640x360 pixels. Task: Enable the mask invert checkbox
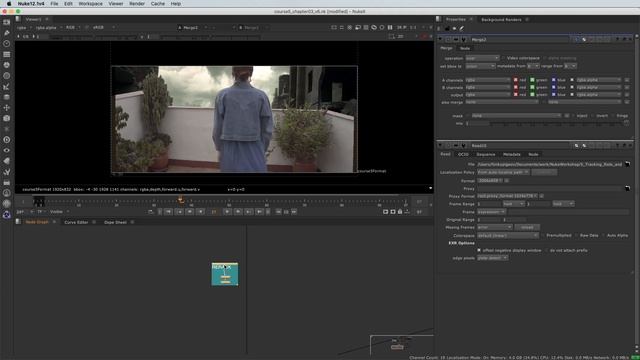pyautogui.click(x=593, y=116)
